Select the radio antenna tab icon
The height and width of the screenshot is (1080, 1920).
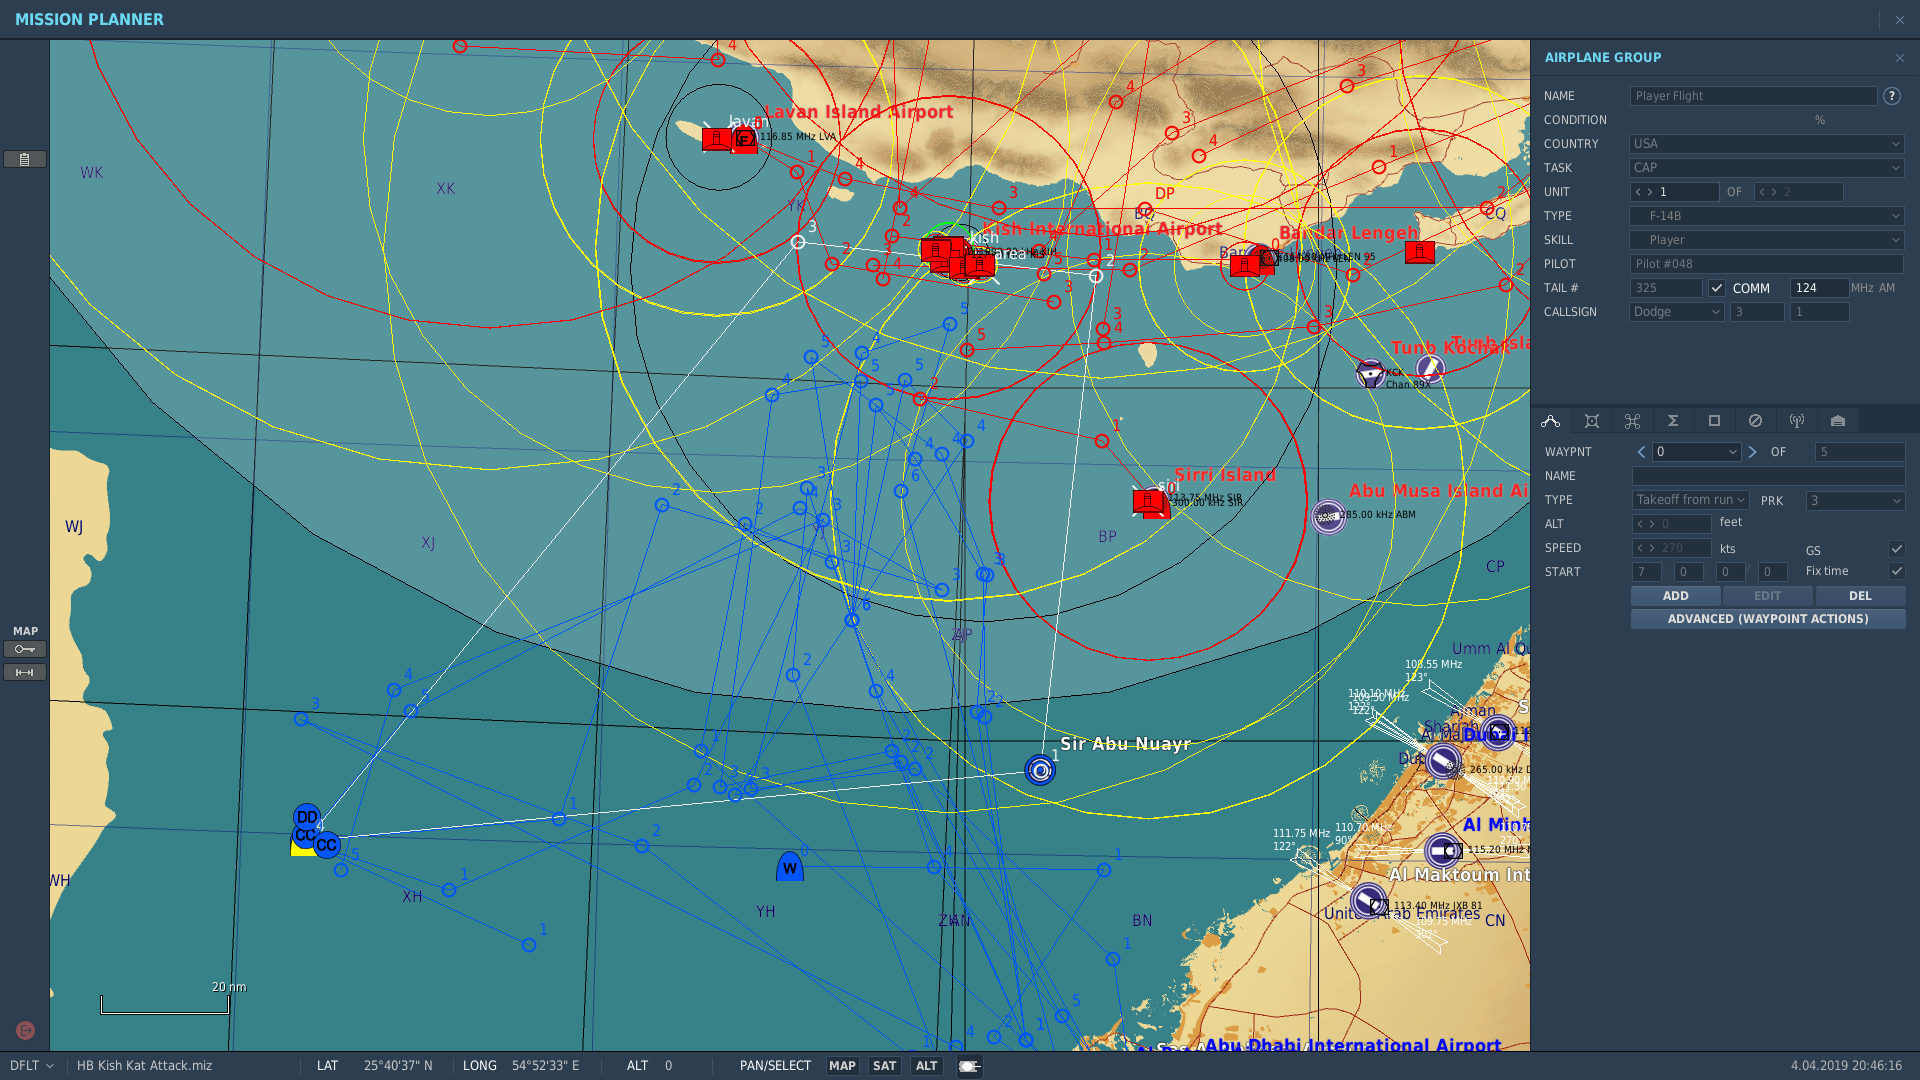coord(1797,421)
